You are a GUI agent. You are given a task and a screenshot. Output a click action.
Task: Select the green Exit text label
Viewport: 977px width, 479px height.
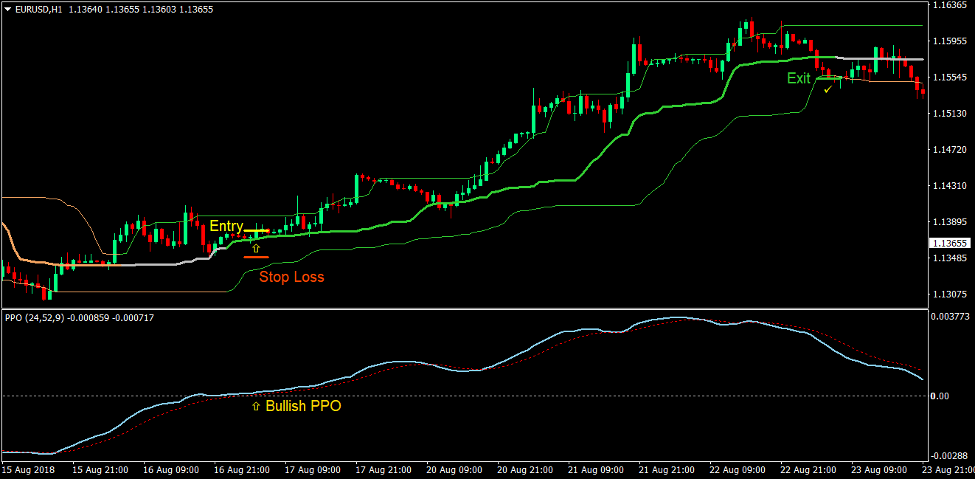pyautogui.click(x=799, y=78)
